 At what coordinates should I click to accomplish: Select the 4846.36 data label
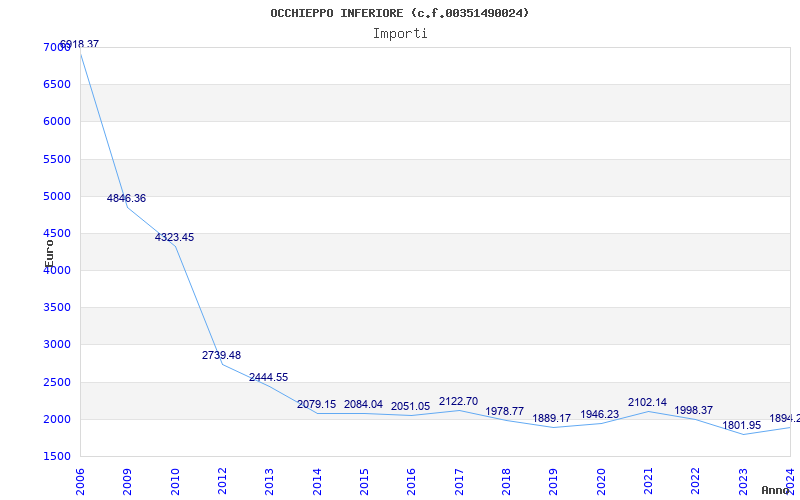pyautogui.click(x=126, y=198)
